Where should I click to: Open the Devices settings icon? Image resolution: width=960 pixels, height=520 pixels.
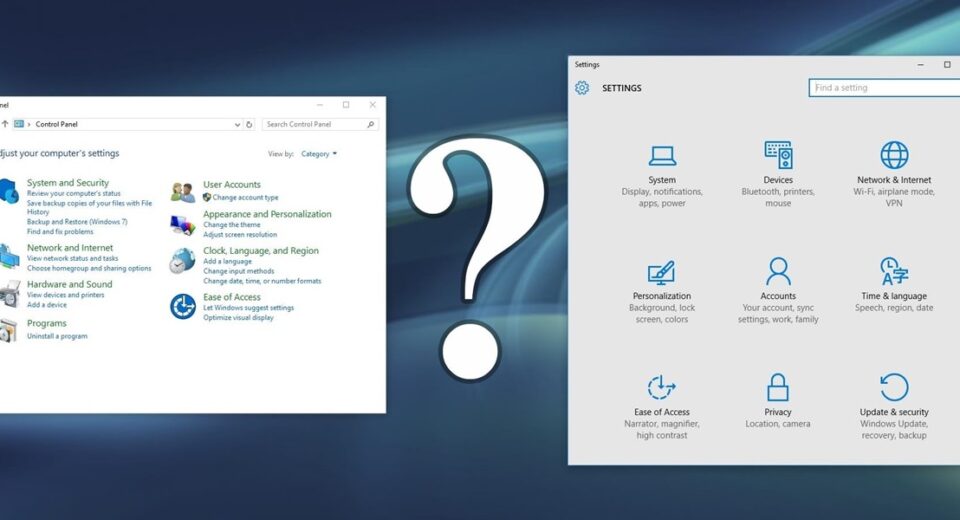pos(778,155)
